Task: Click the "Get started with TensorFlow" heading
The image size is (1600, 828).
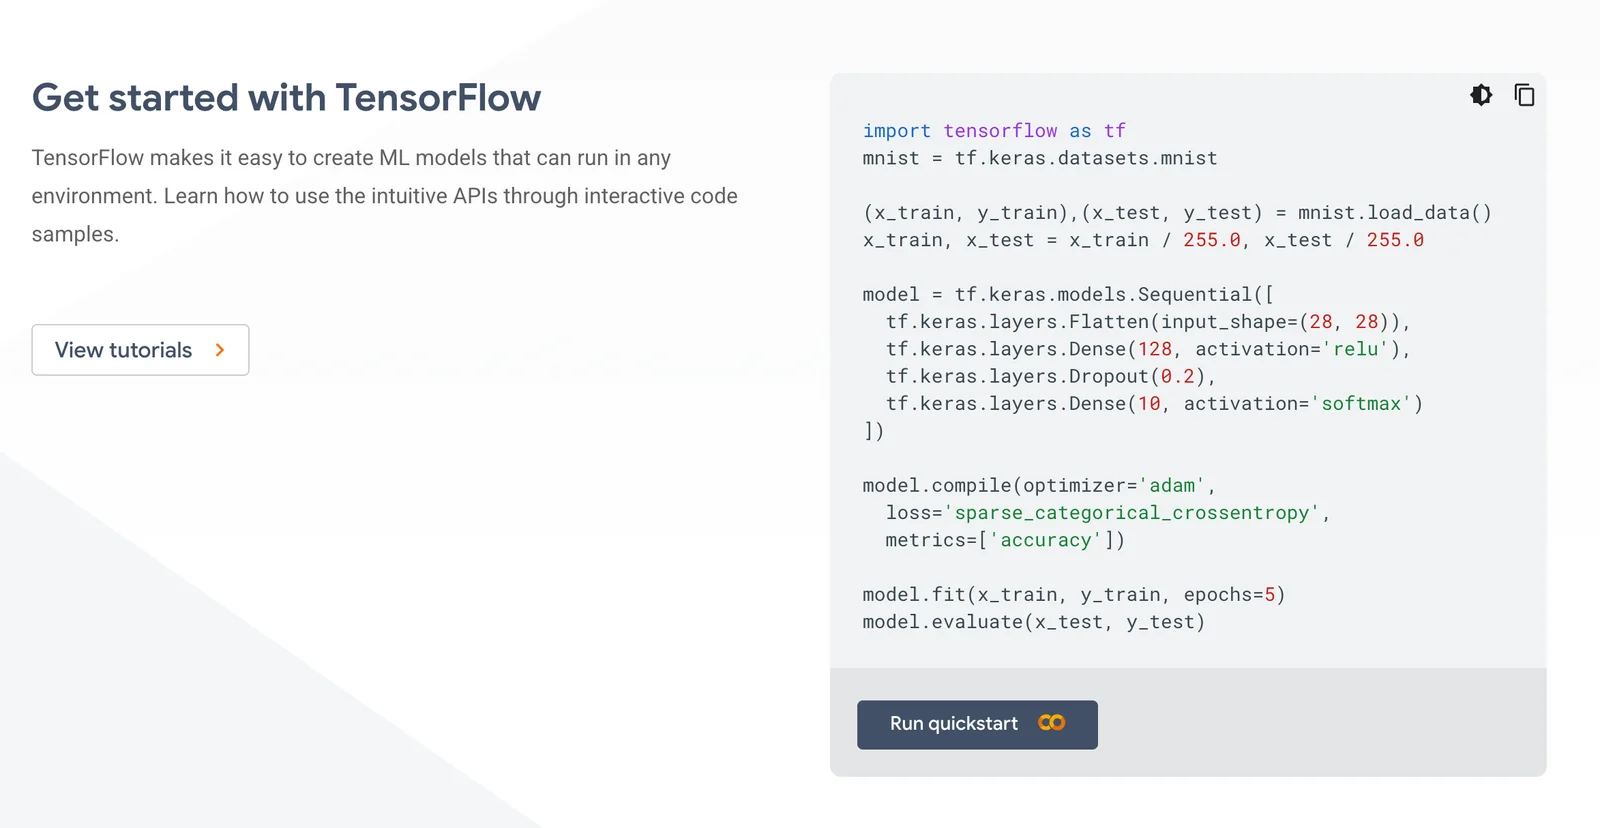Action: click(286, 98)
